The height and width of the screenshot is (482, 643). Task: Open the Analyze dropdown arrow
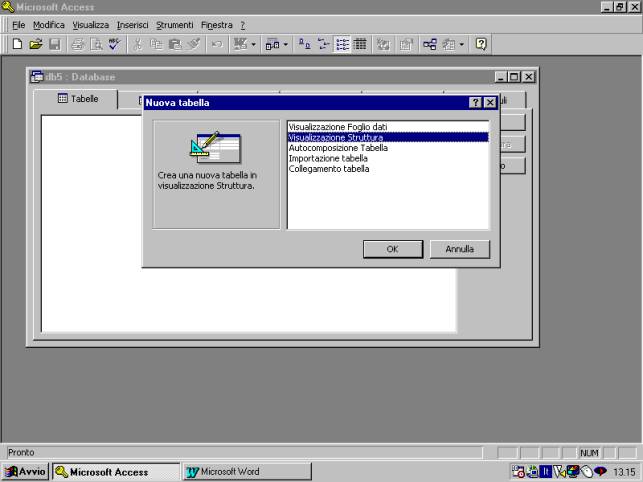(286, 44)
